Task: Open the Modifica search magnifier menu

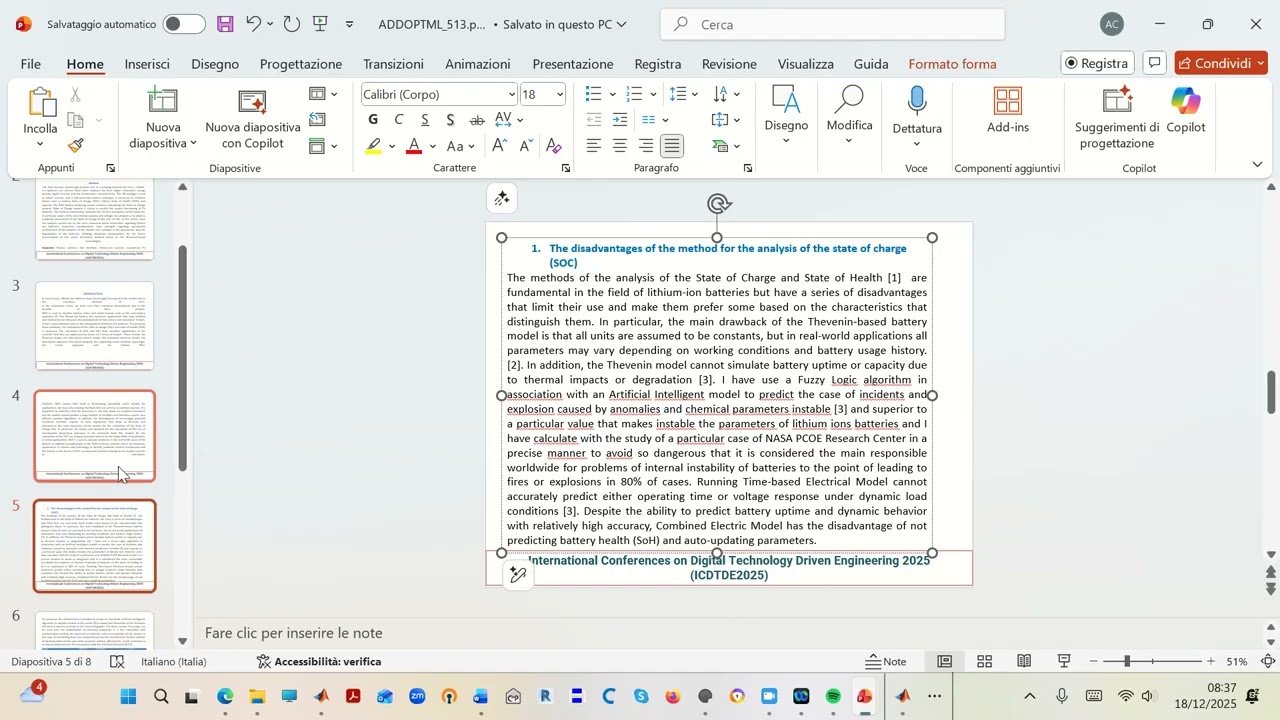Action: [849, 115]
